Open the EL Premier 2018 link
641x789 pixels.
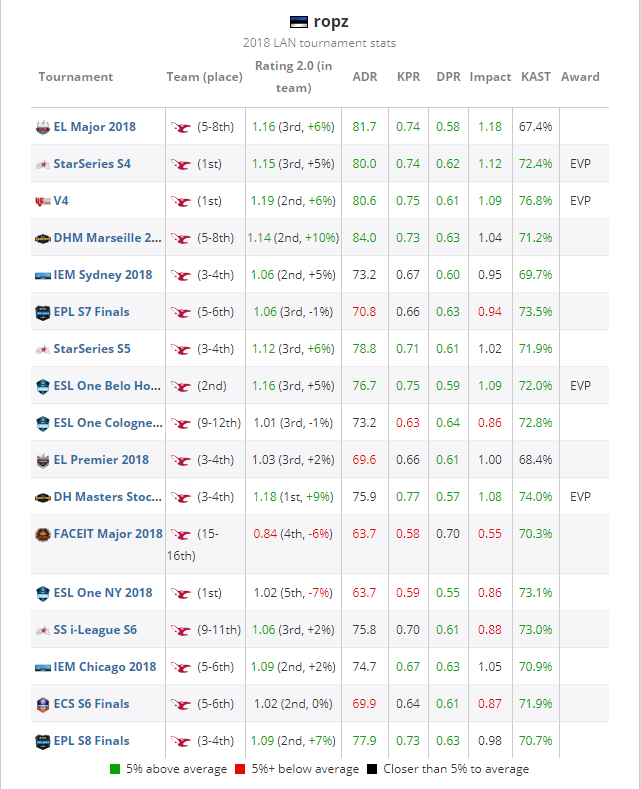point(101,459)
